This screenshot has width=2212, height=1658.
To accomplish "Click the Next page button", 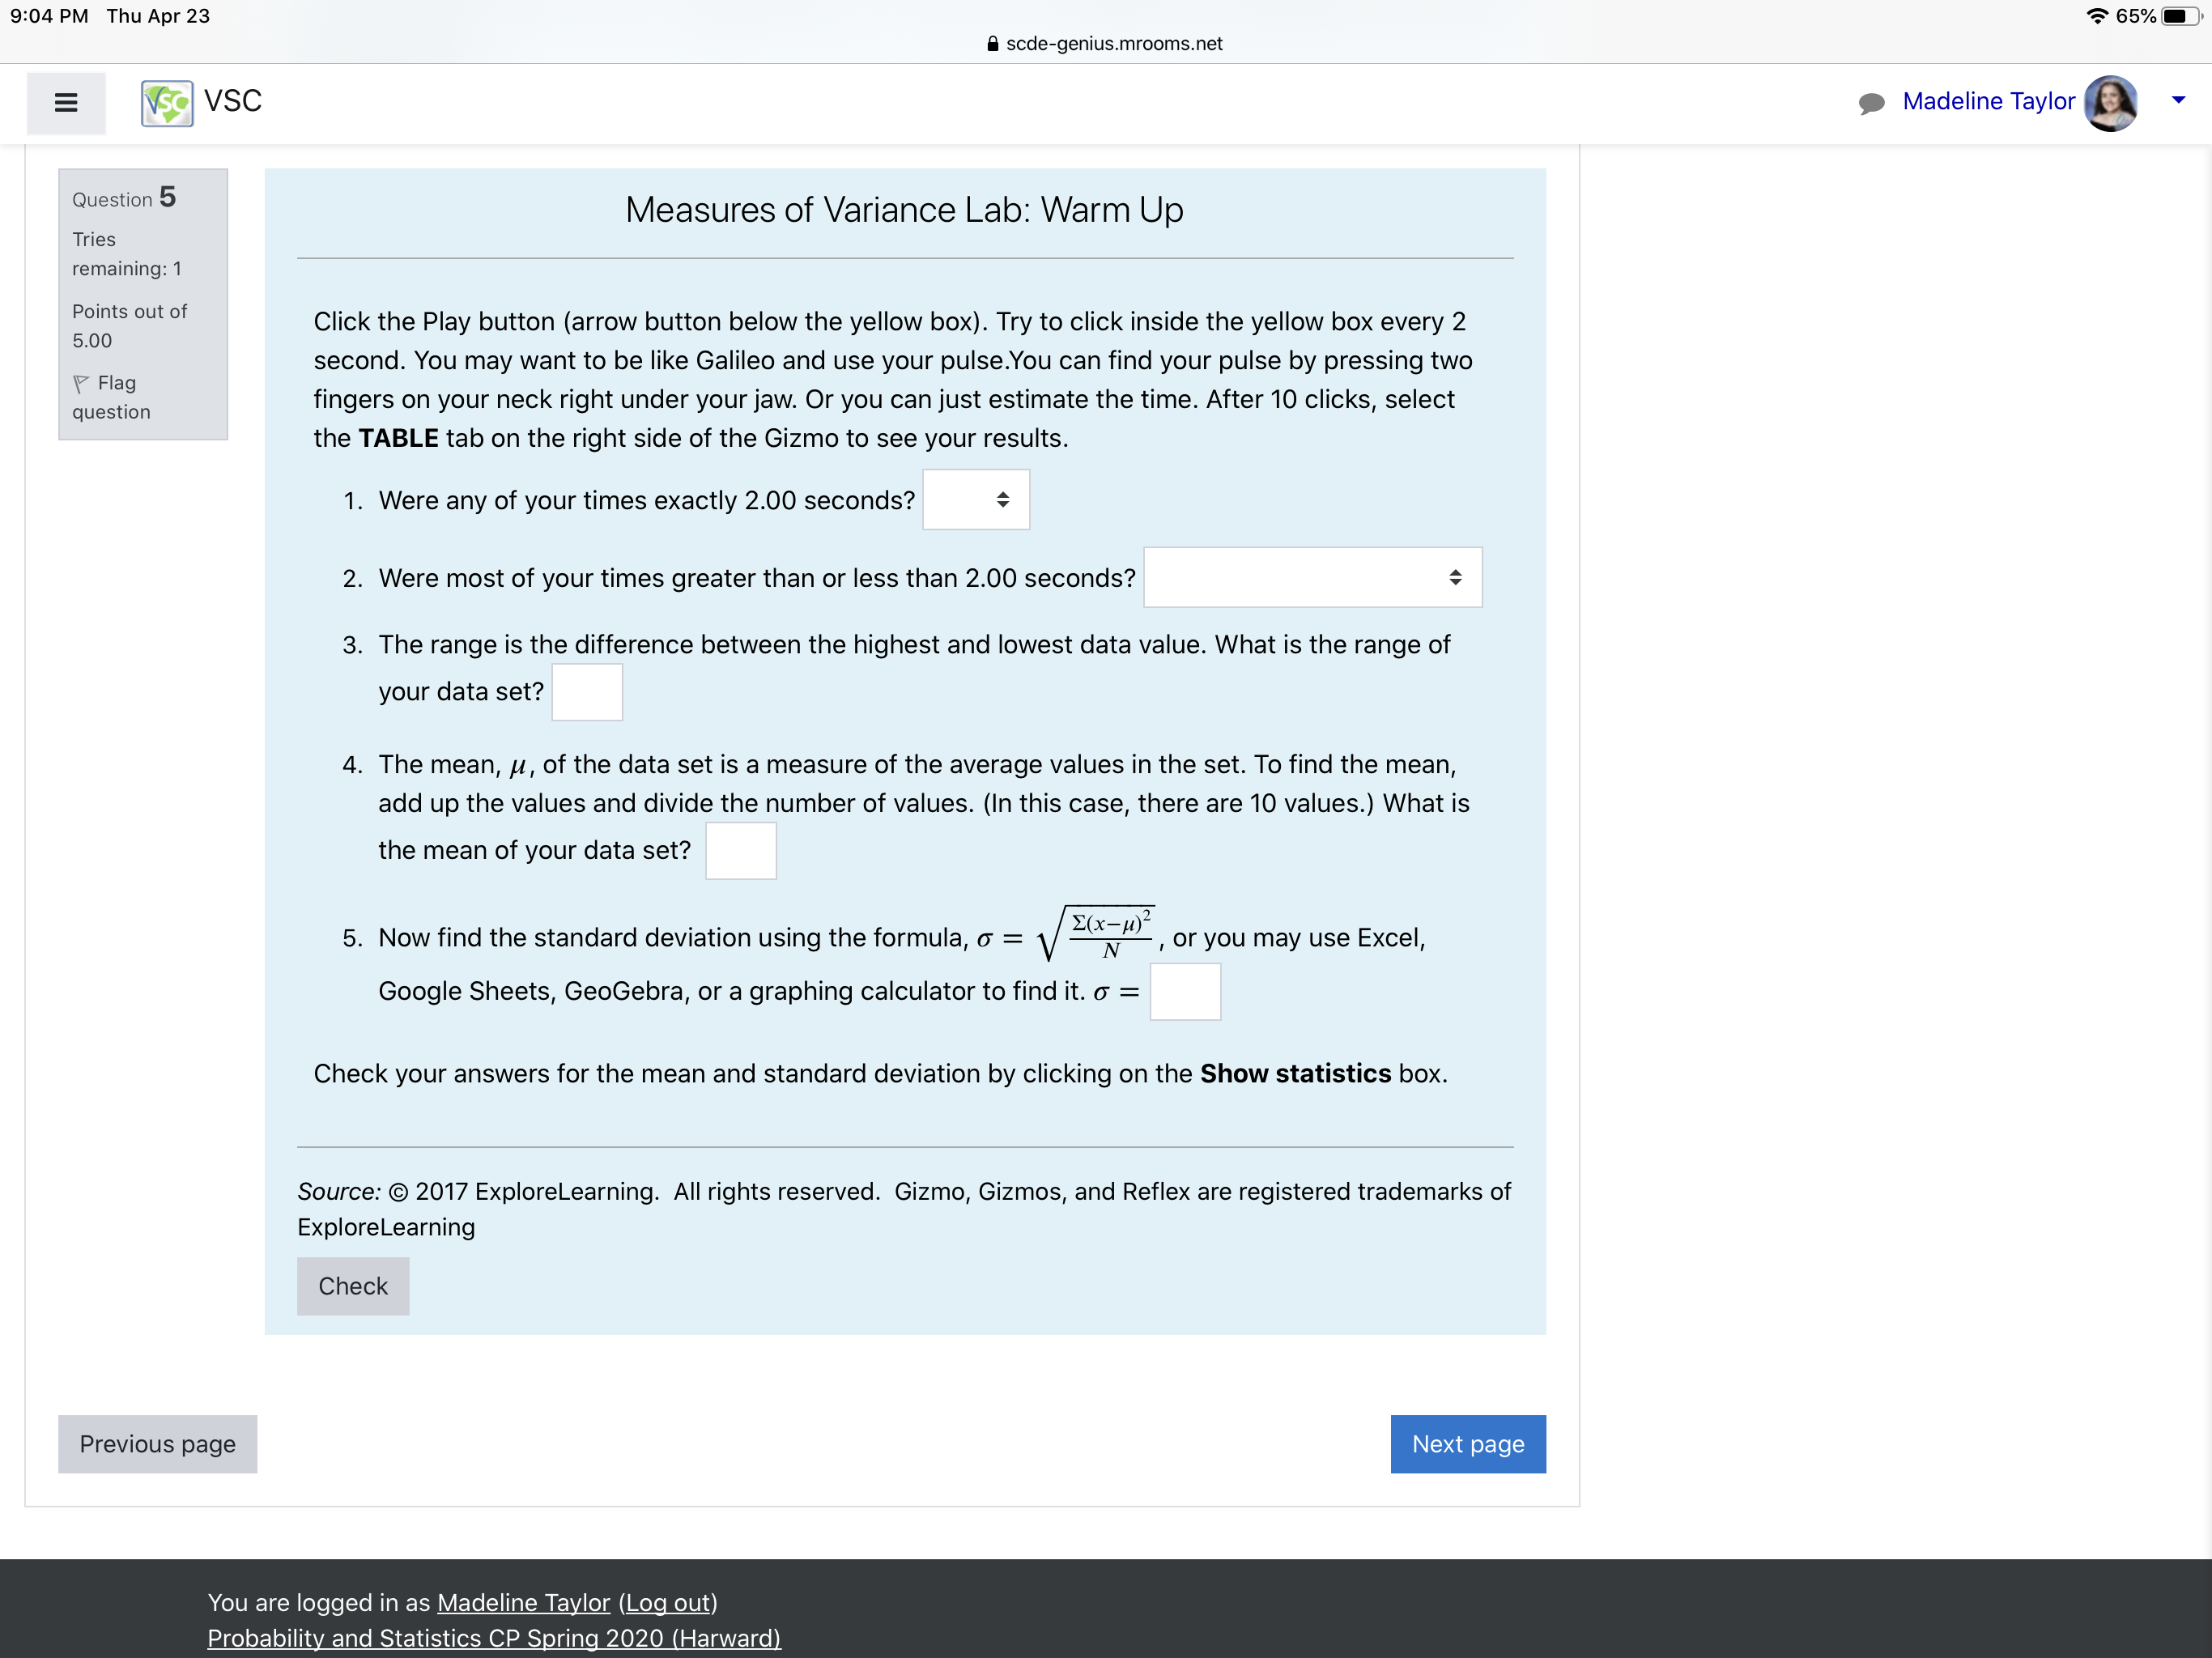I will pos(1468,1442).
